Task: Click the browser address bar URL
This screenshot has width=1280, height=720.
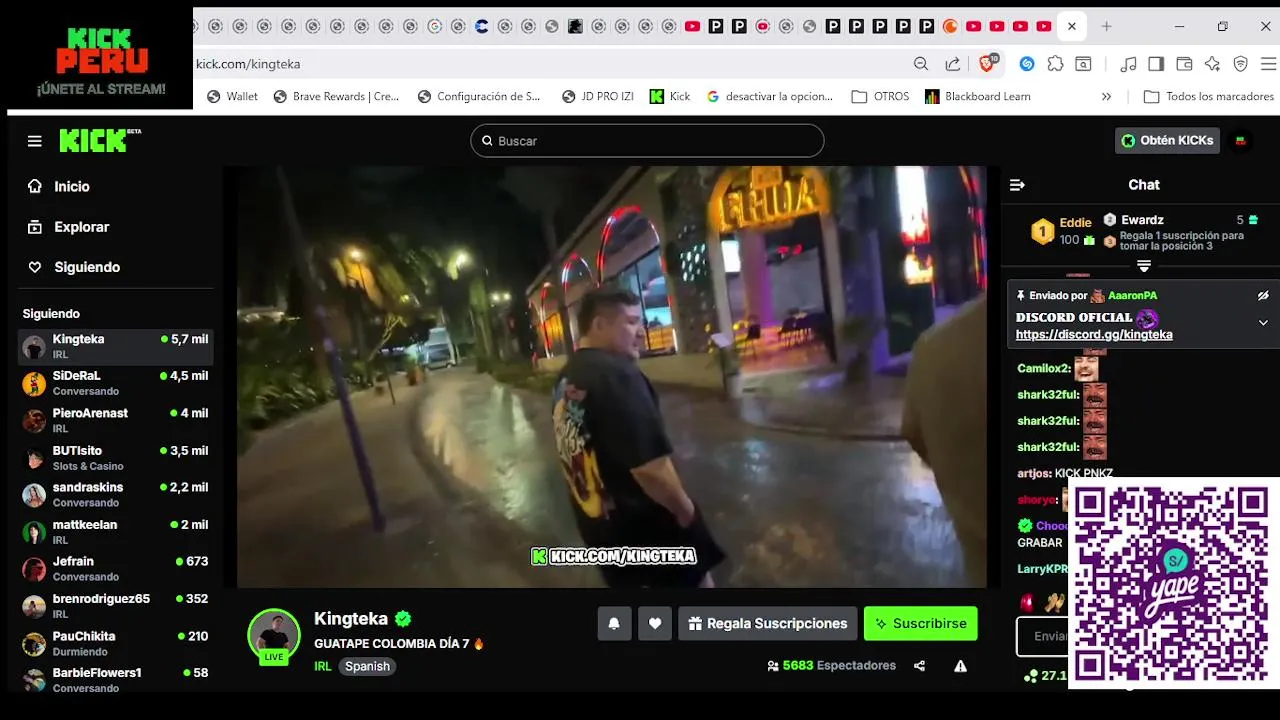Action: click(x=248, y=64)
